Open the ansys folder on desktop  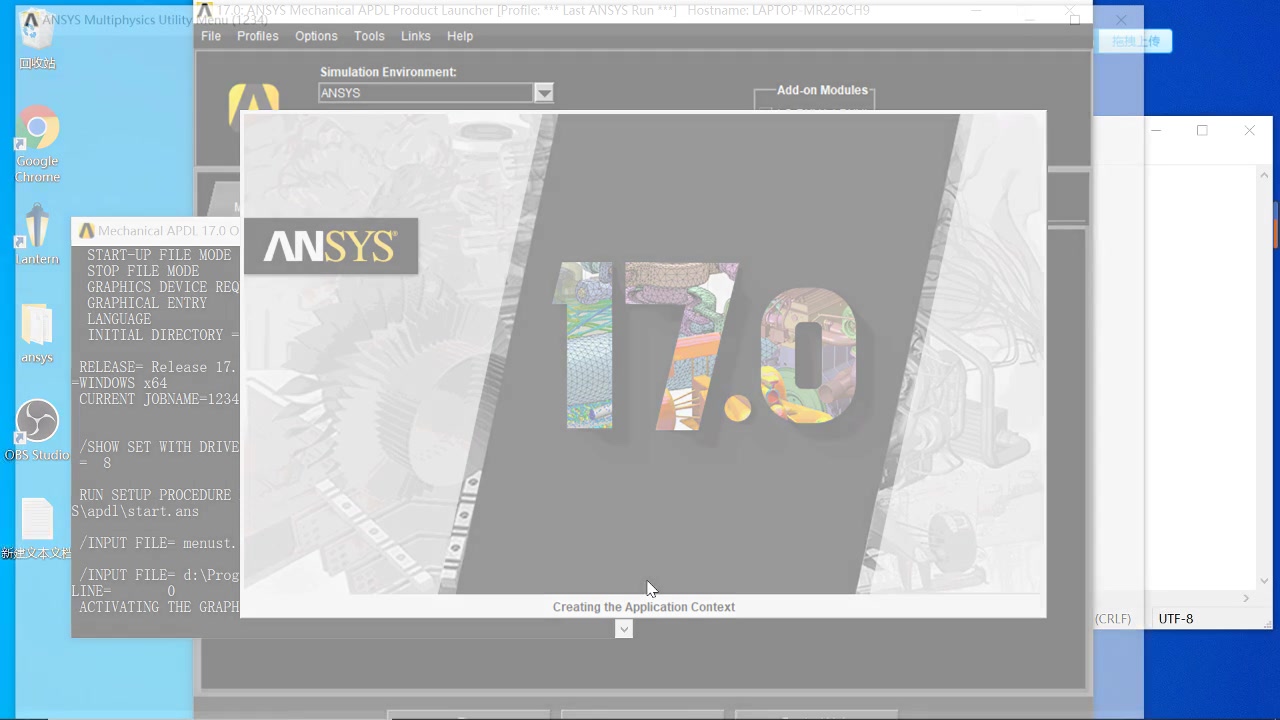[x=37, y=333]
